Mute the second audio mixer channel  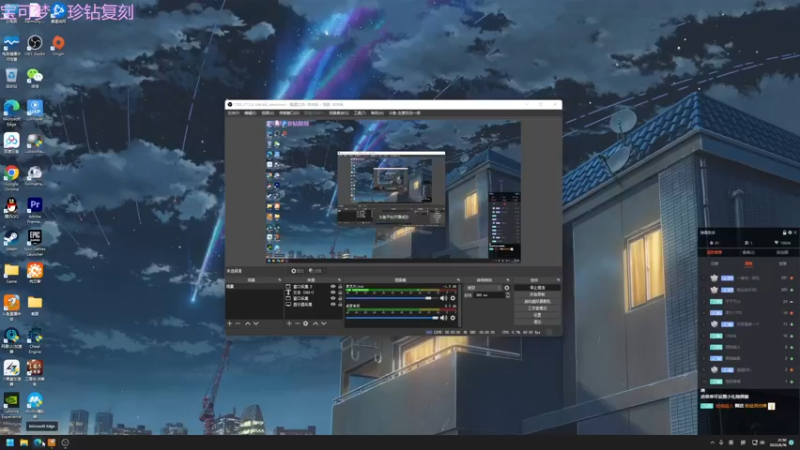click(x=443, y=318)
